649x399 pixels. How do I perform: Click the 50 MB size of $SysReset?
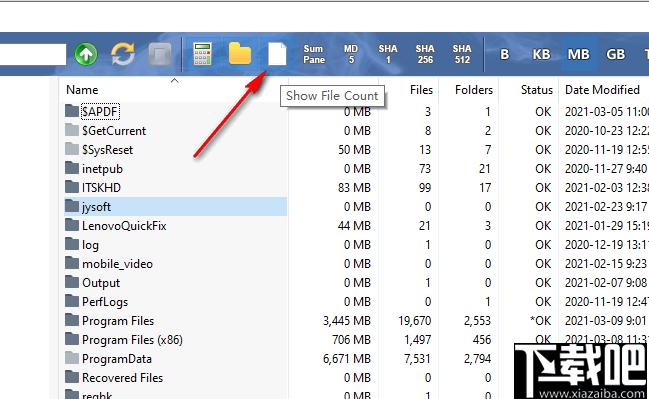354,149
